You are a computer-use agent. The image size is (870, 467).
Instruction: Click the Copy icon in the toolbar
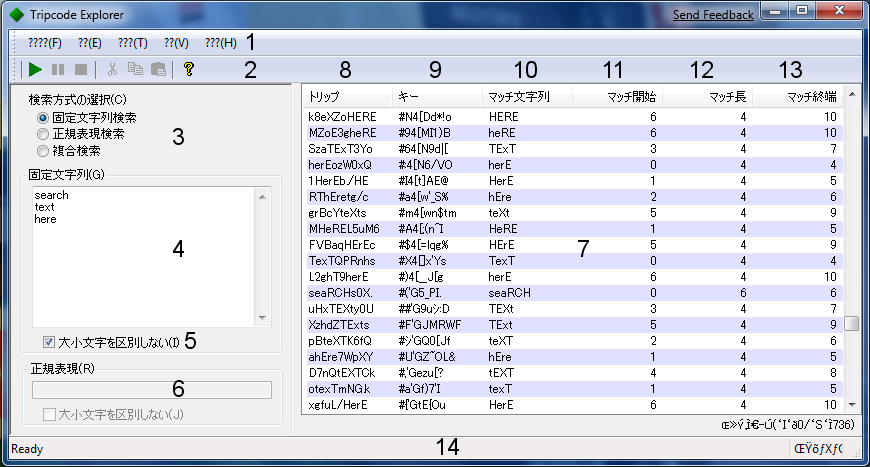(x=135, y=70)
